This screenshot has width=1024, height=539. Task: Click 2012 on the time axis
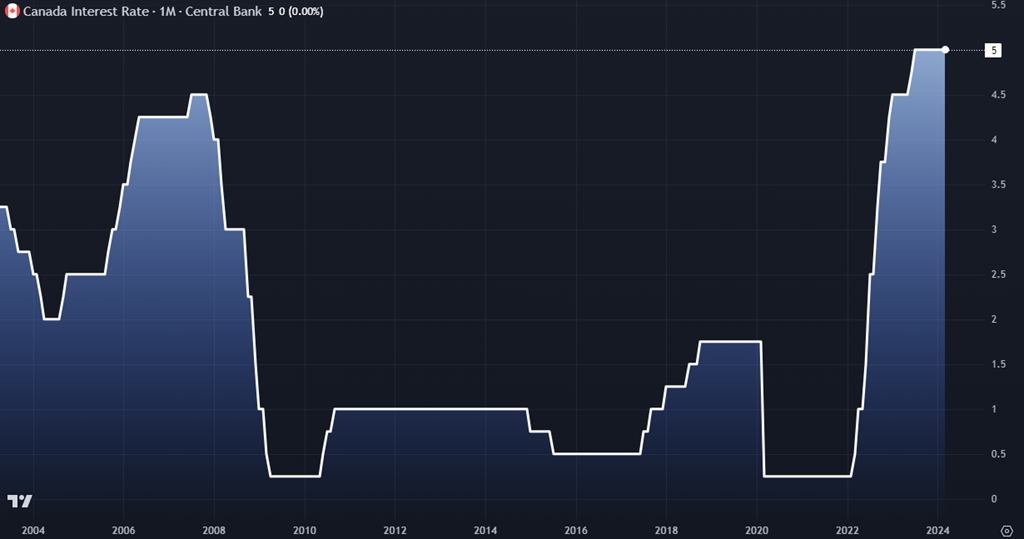395,530
